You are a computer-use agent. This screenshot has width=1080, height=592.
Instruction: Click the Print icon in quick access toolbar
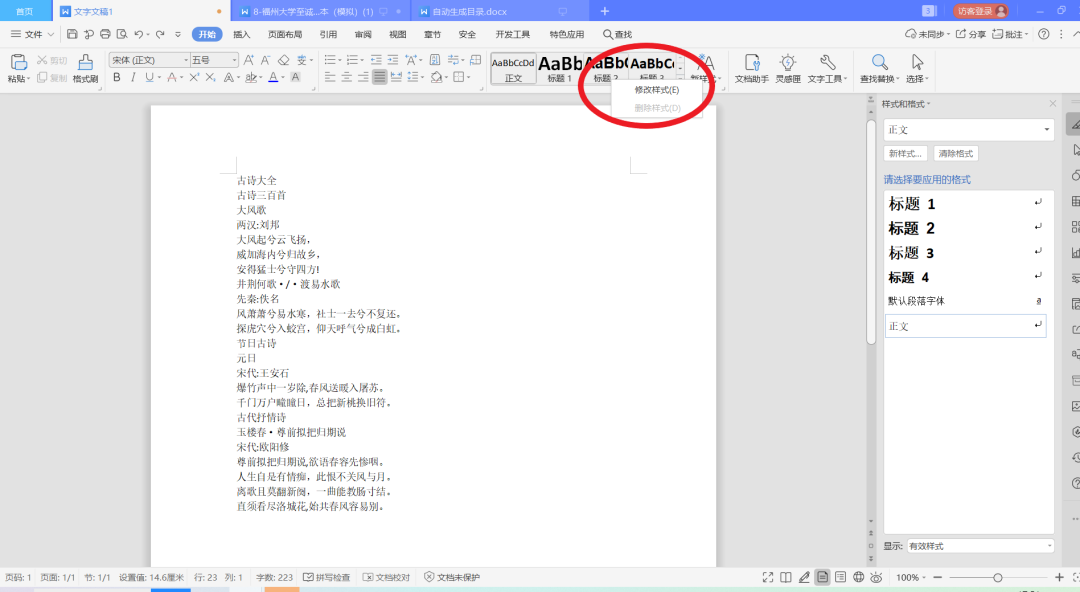tap(105, 34)
